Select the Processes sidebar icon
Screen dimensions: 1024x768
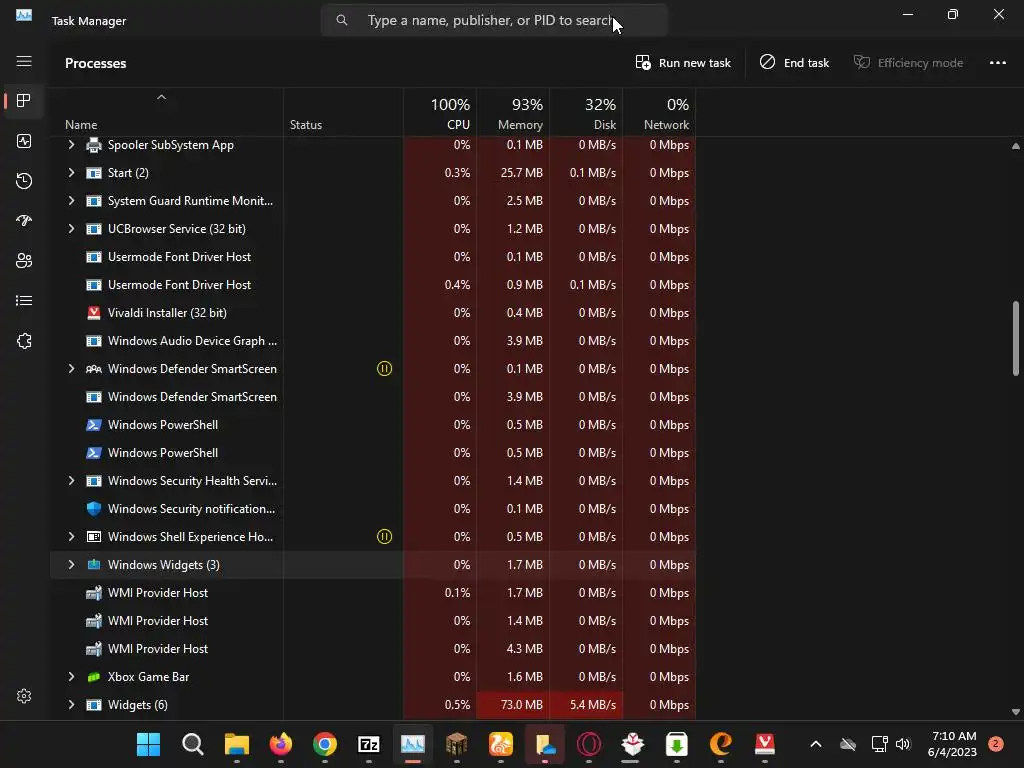24,101
